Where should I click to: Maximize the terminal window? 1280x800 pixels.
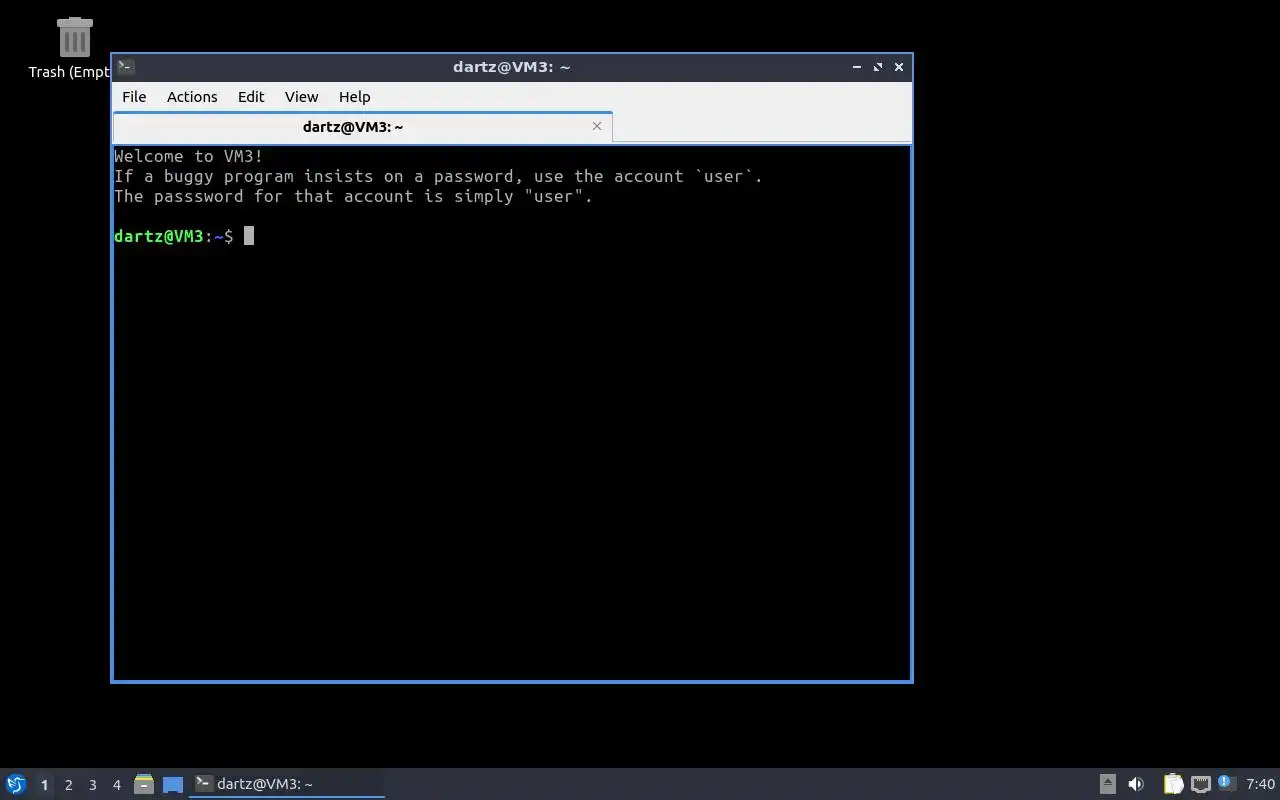point(878,67)
